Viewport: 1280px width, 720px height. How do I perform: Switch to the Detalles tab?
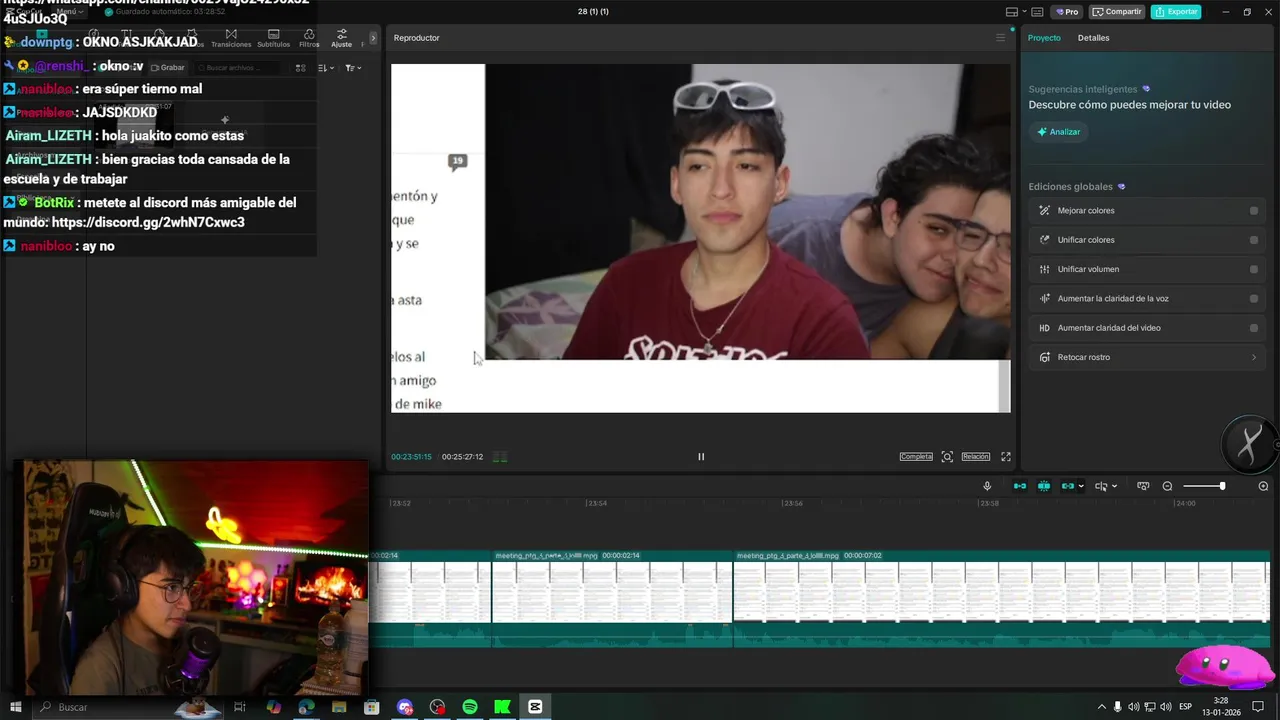click(x=1093, y=38)
